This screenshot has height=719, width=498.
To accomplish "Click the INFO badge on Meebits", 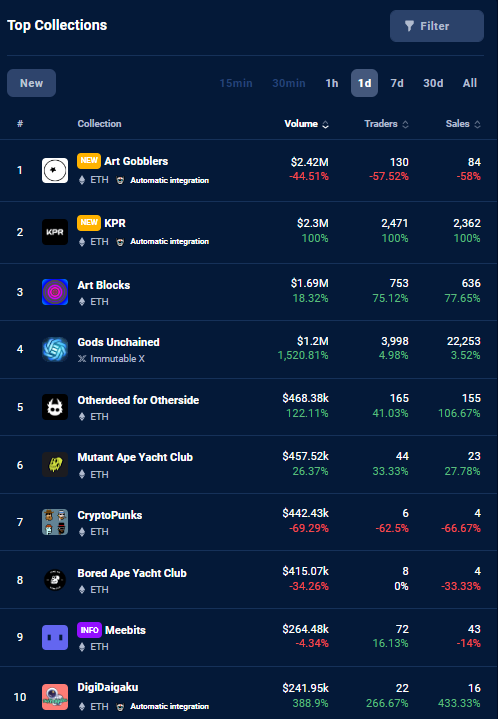I will pos(89,630).
